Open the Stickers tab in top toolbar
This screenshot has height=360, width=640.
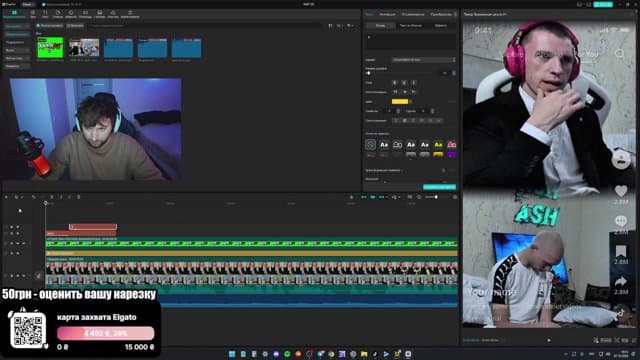[x=58, y=14]
